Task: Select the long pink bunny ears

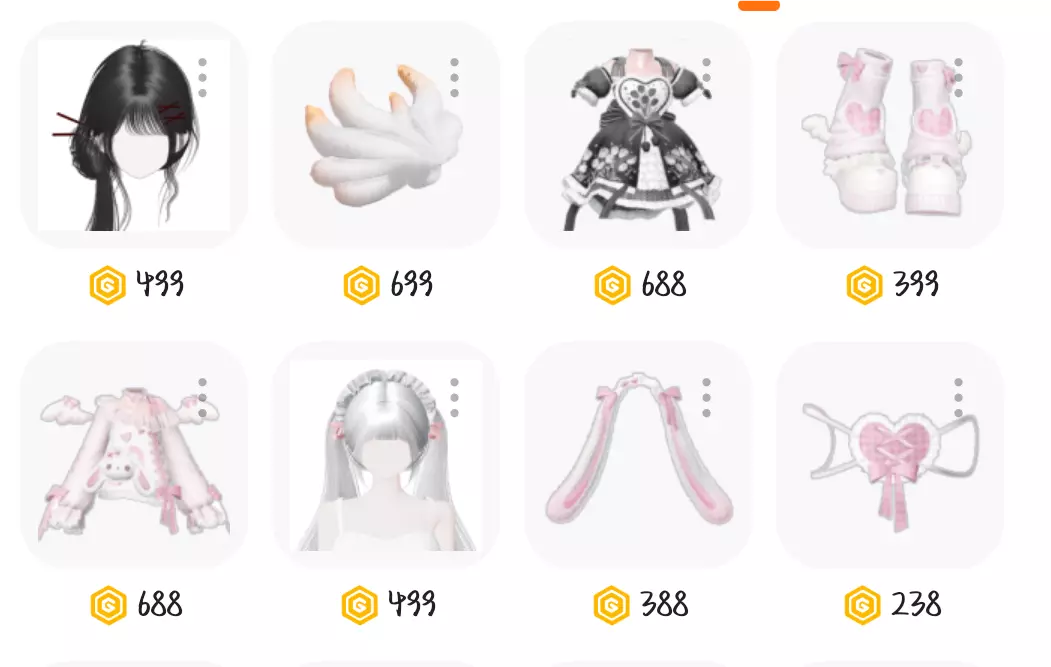Action: pos(638,455)
